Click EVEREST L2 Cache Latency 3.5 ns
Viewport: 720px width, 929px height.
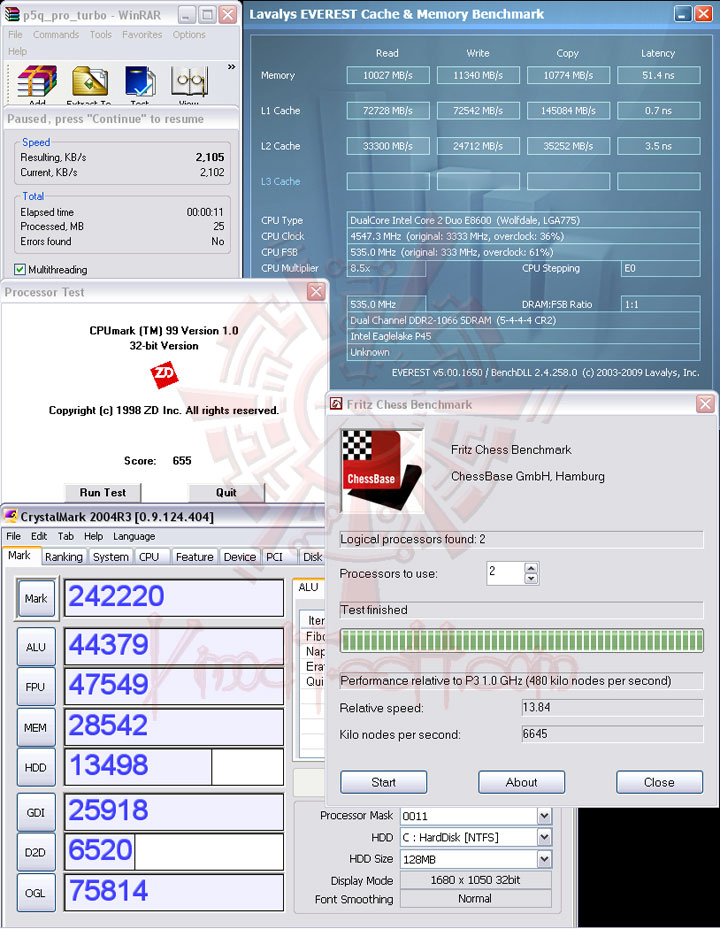coord(658,146)
